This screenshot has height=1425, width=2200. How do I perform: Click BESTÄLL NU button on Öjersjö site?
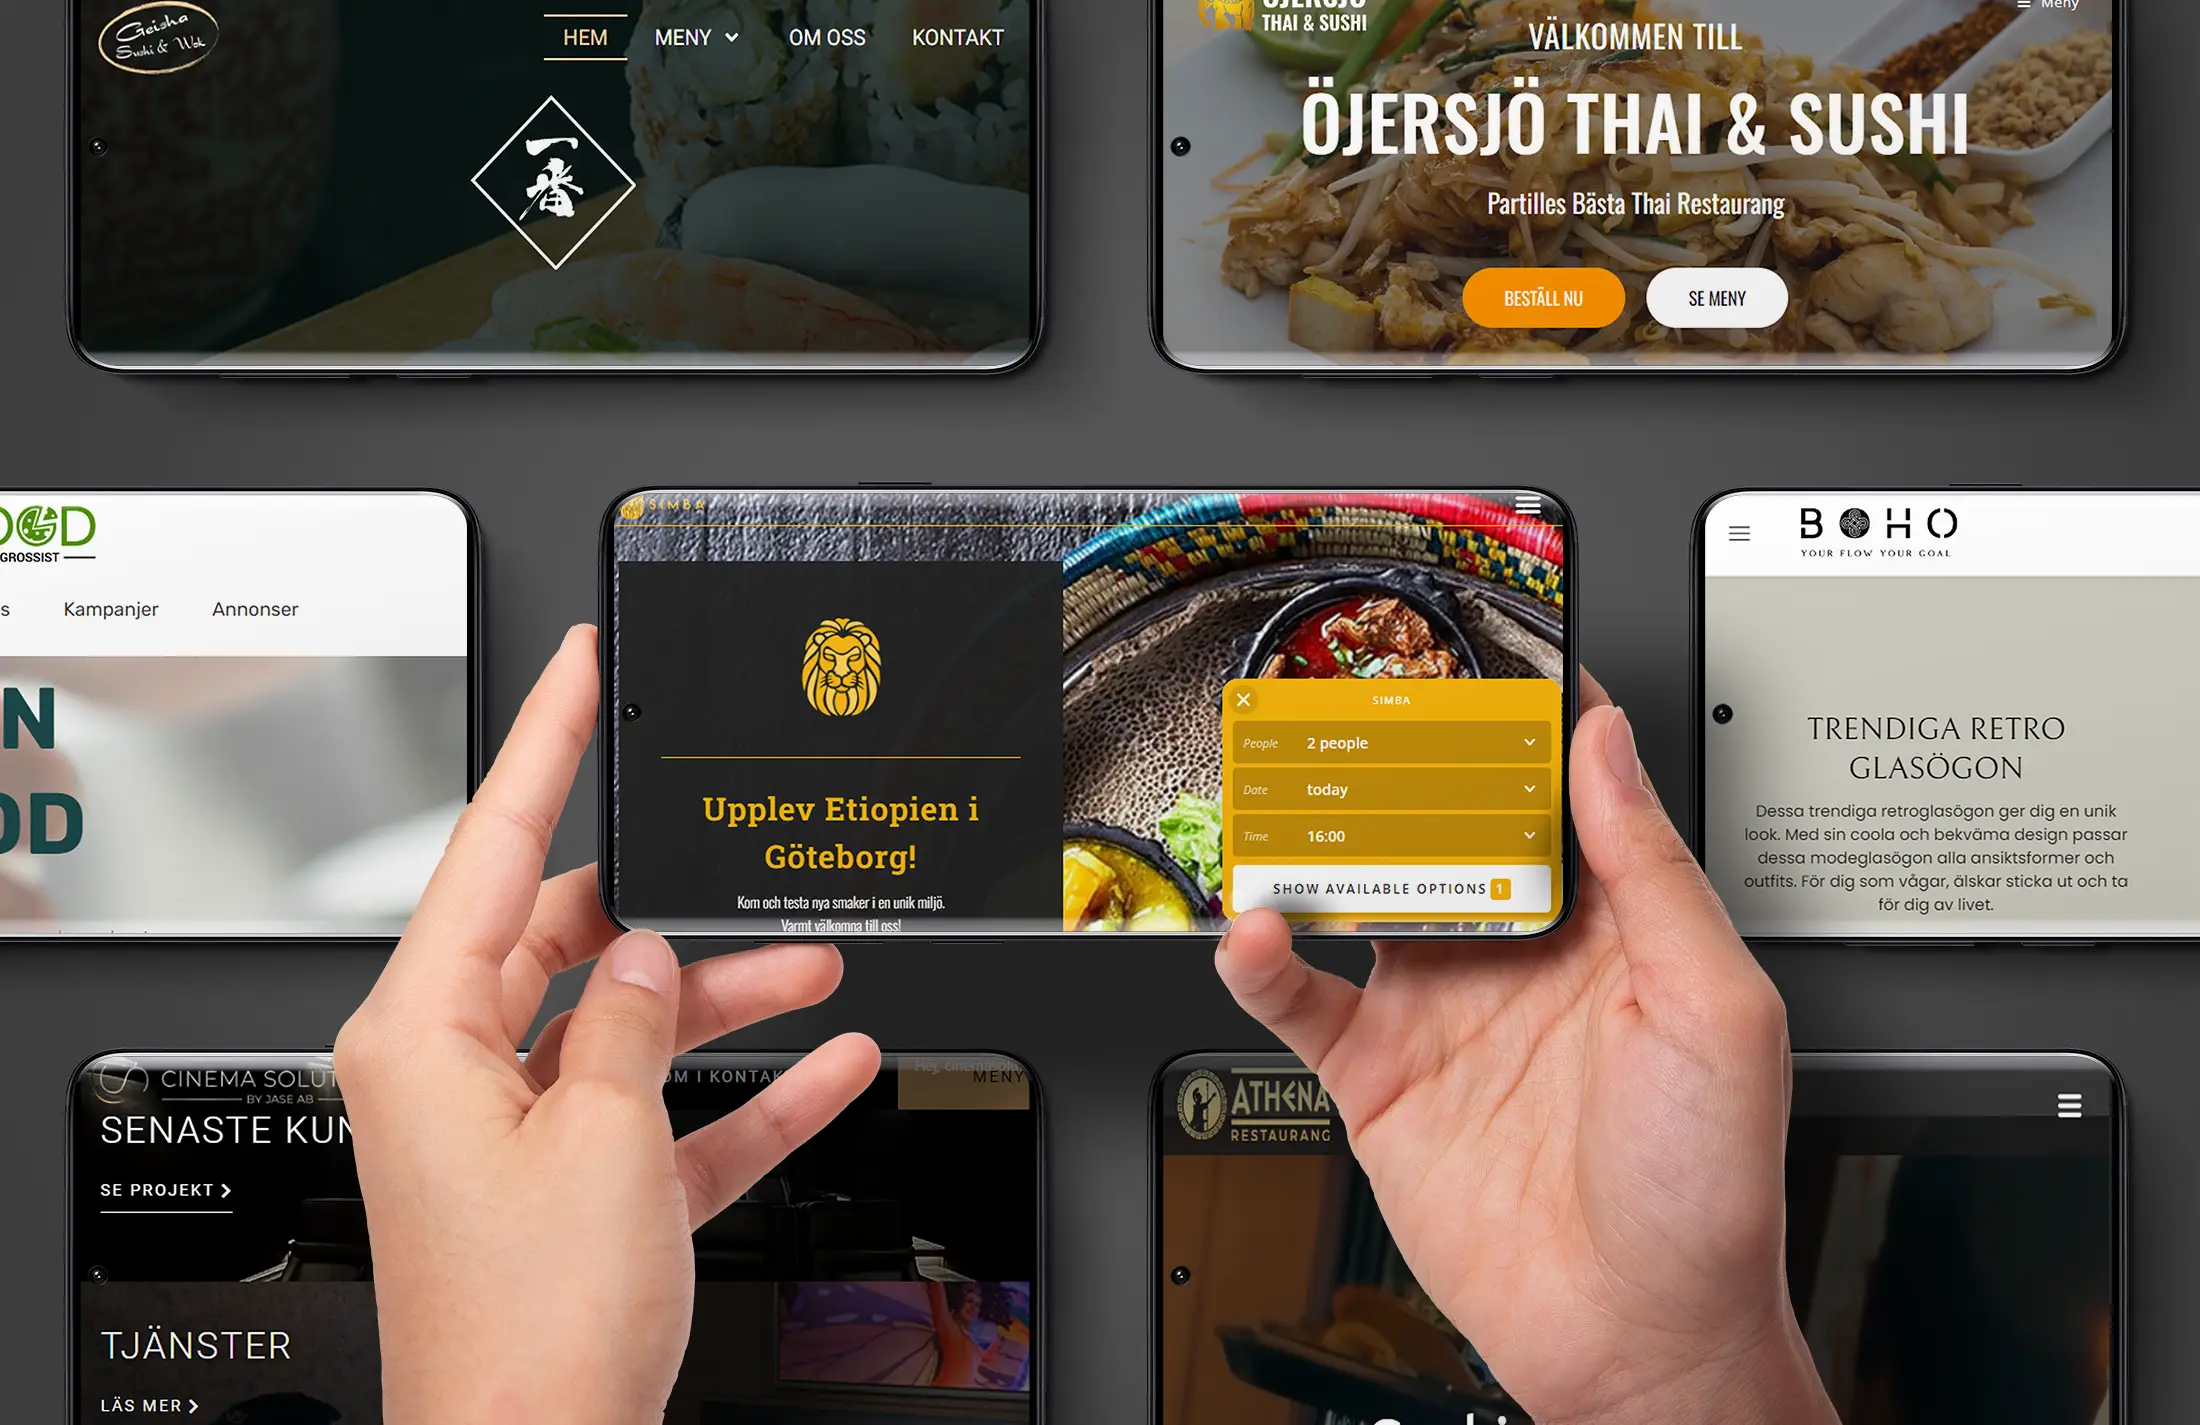tap(1544, 297)
